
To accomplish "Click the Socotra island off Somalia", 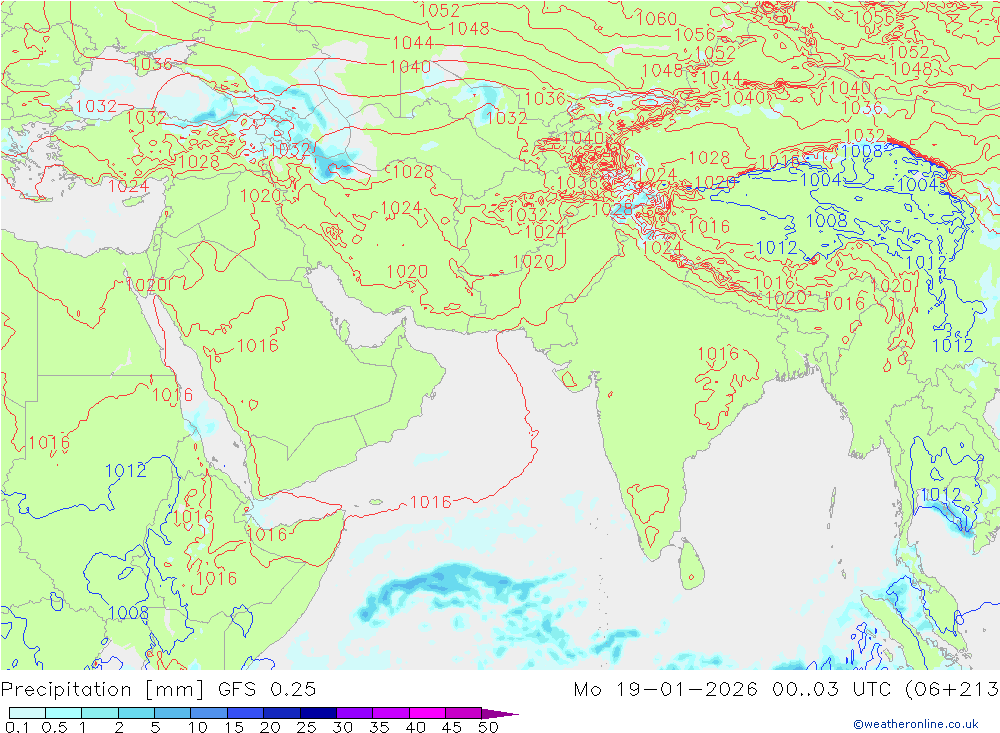I will tap(376, 502).
